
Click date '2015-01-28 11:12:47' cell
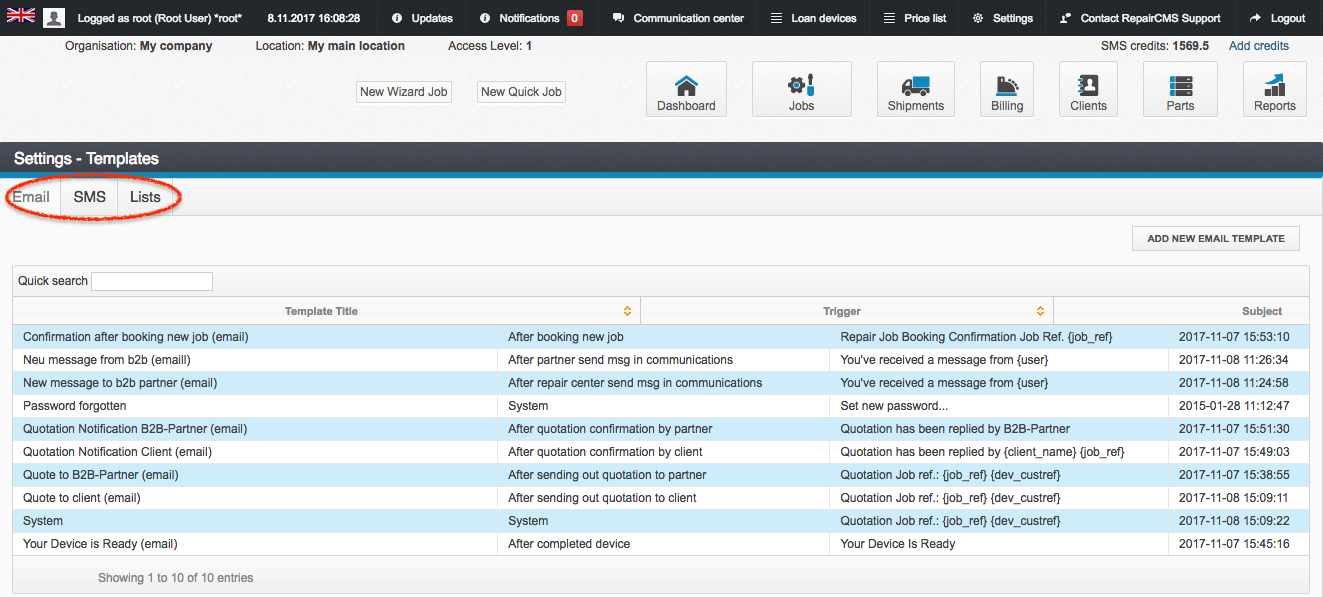tap(1239, 406)
